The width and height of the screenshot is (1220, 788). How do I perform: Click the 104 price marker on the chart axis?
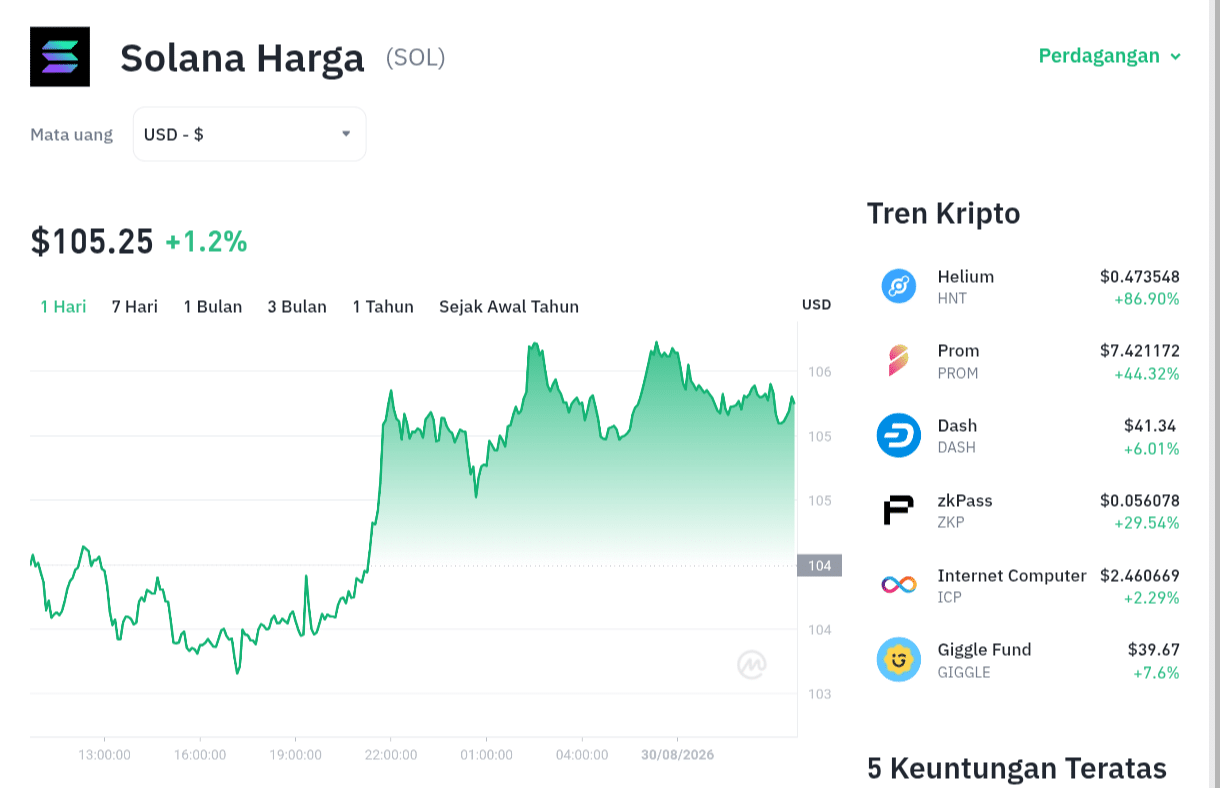coord(819,566)
